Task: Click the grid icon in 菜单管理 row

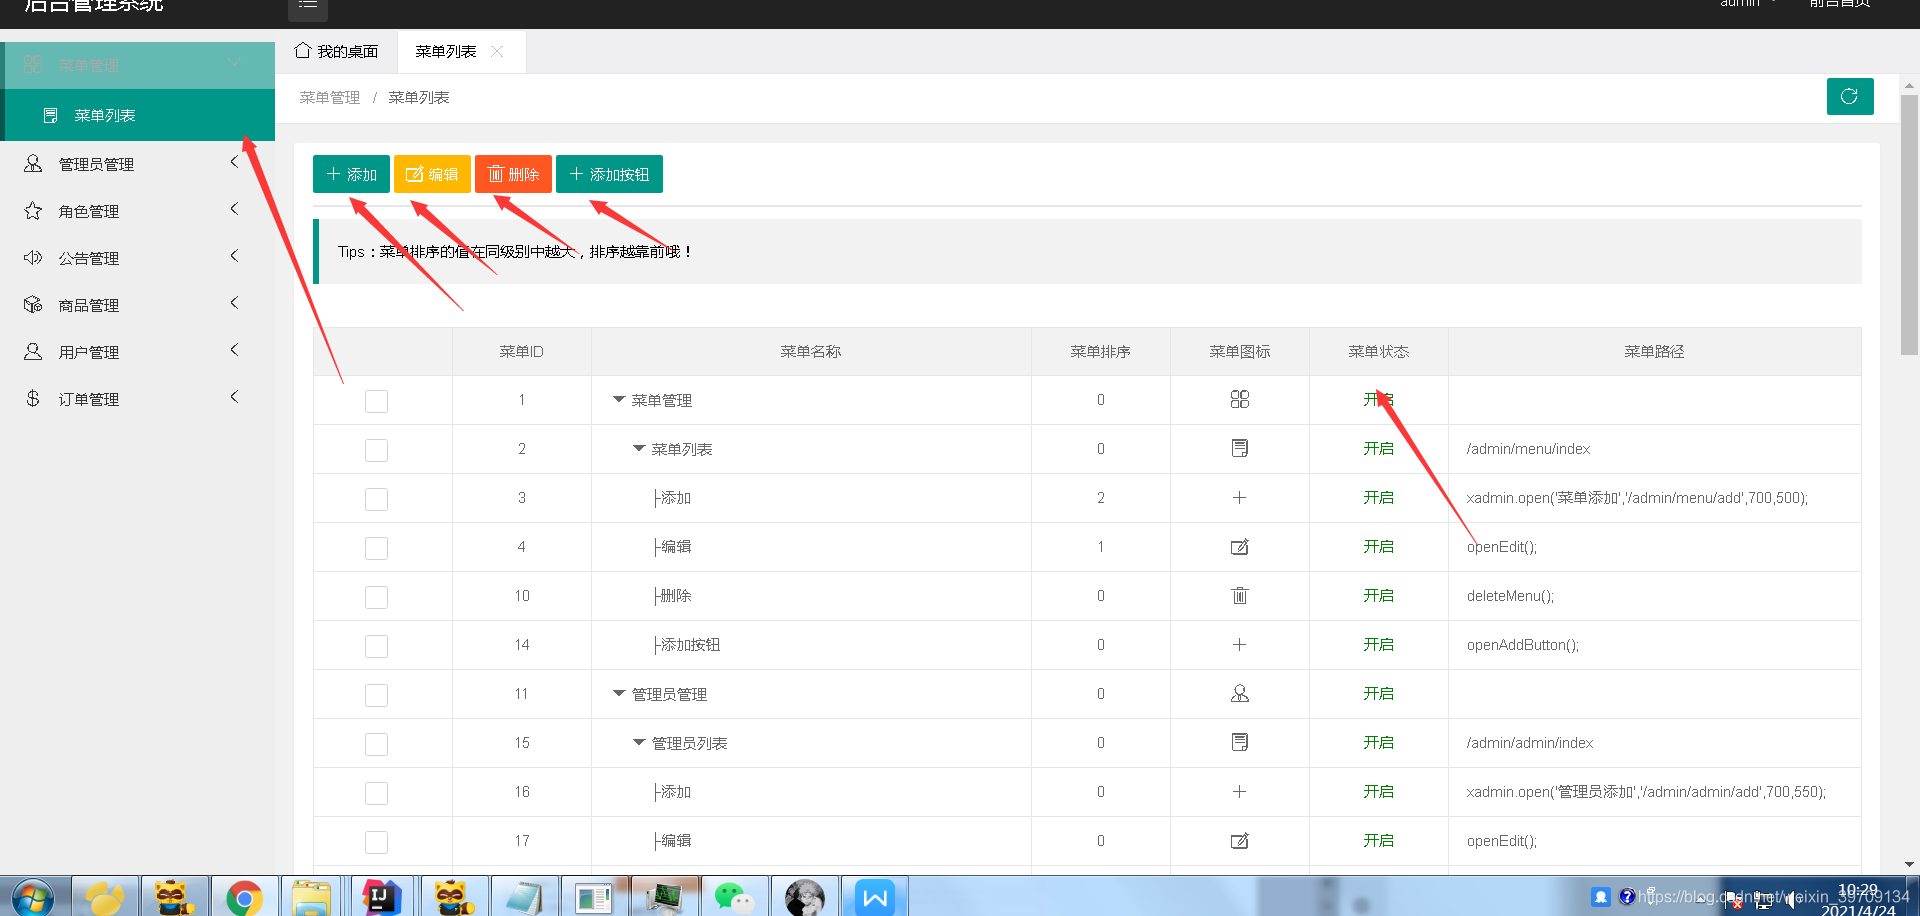Action: pos(1239,399)
